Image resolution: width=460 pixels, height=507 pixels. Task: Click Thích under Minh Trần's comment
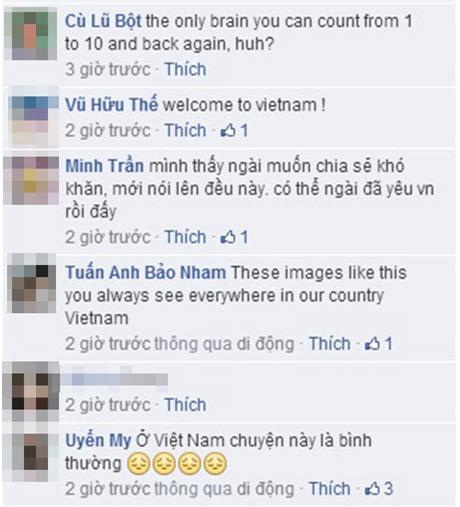pos(186,237)
